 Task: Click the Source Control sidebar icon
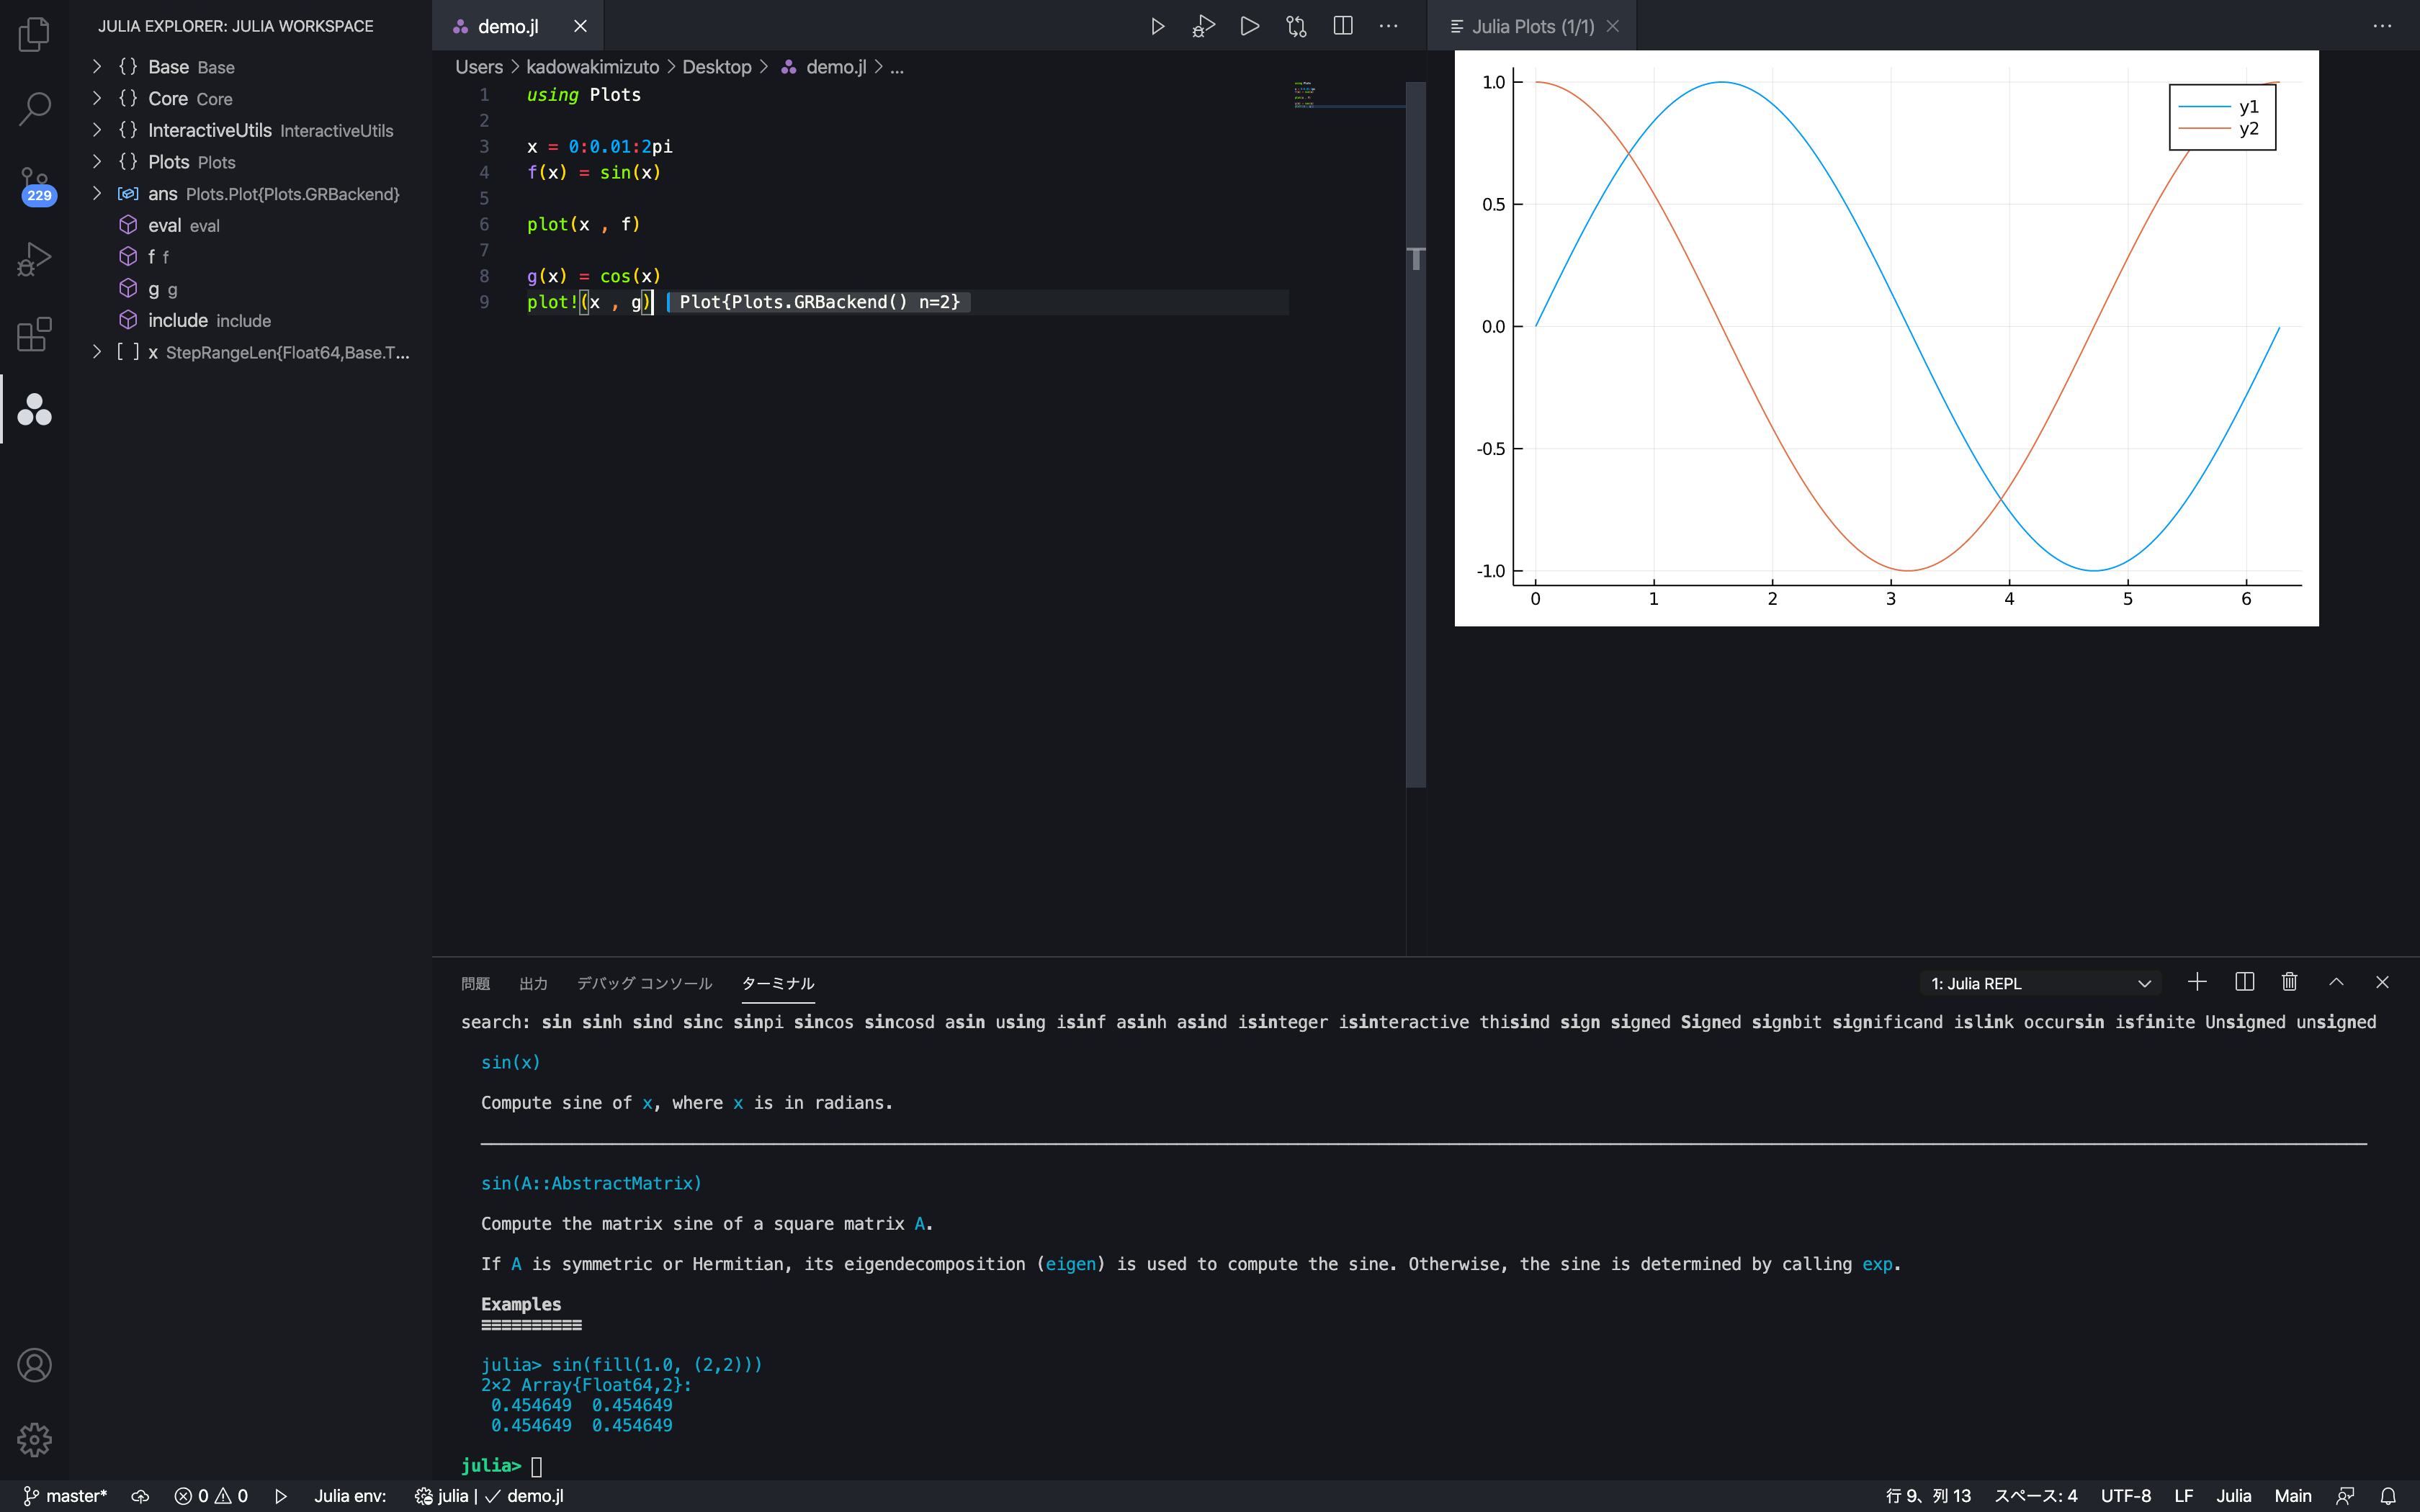coord(37,181)
